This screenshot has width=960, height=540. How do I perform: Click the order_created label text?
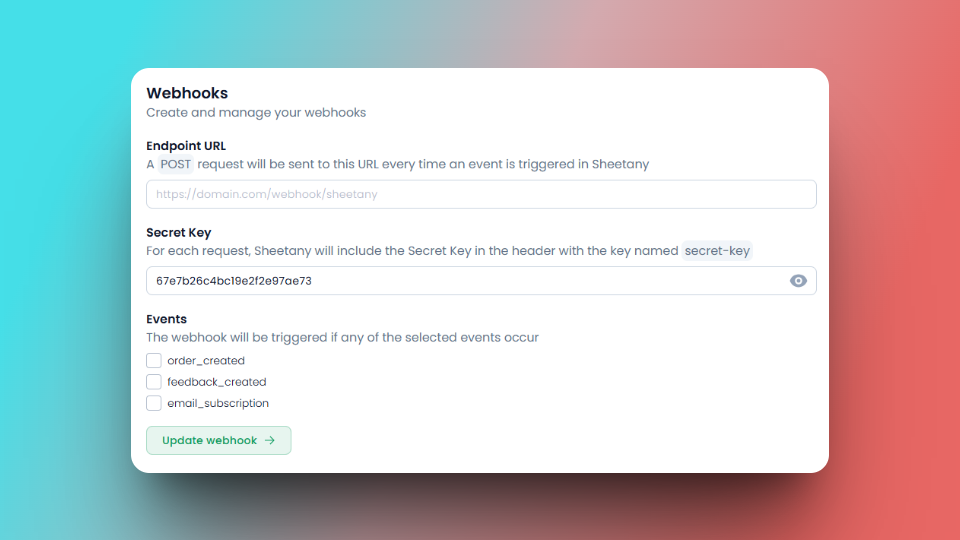pos(206,360)
